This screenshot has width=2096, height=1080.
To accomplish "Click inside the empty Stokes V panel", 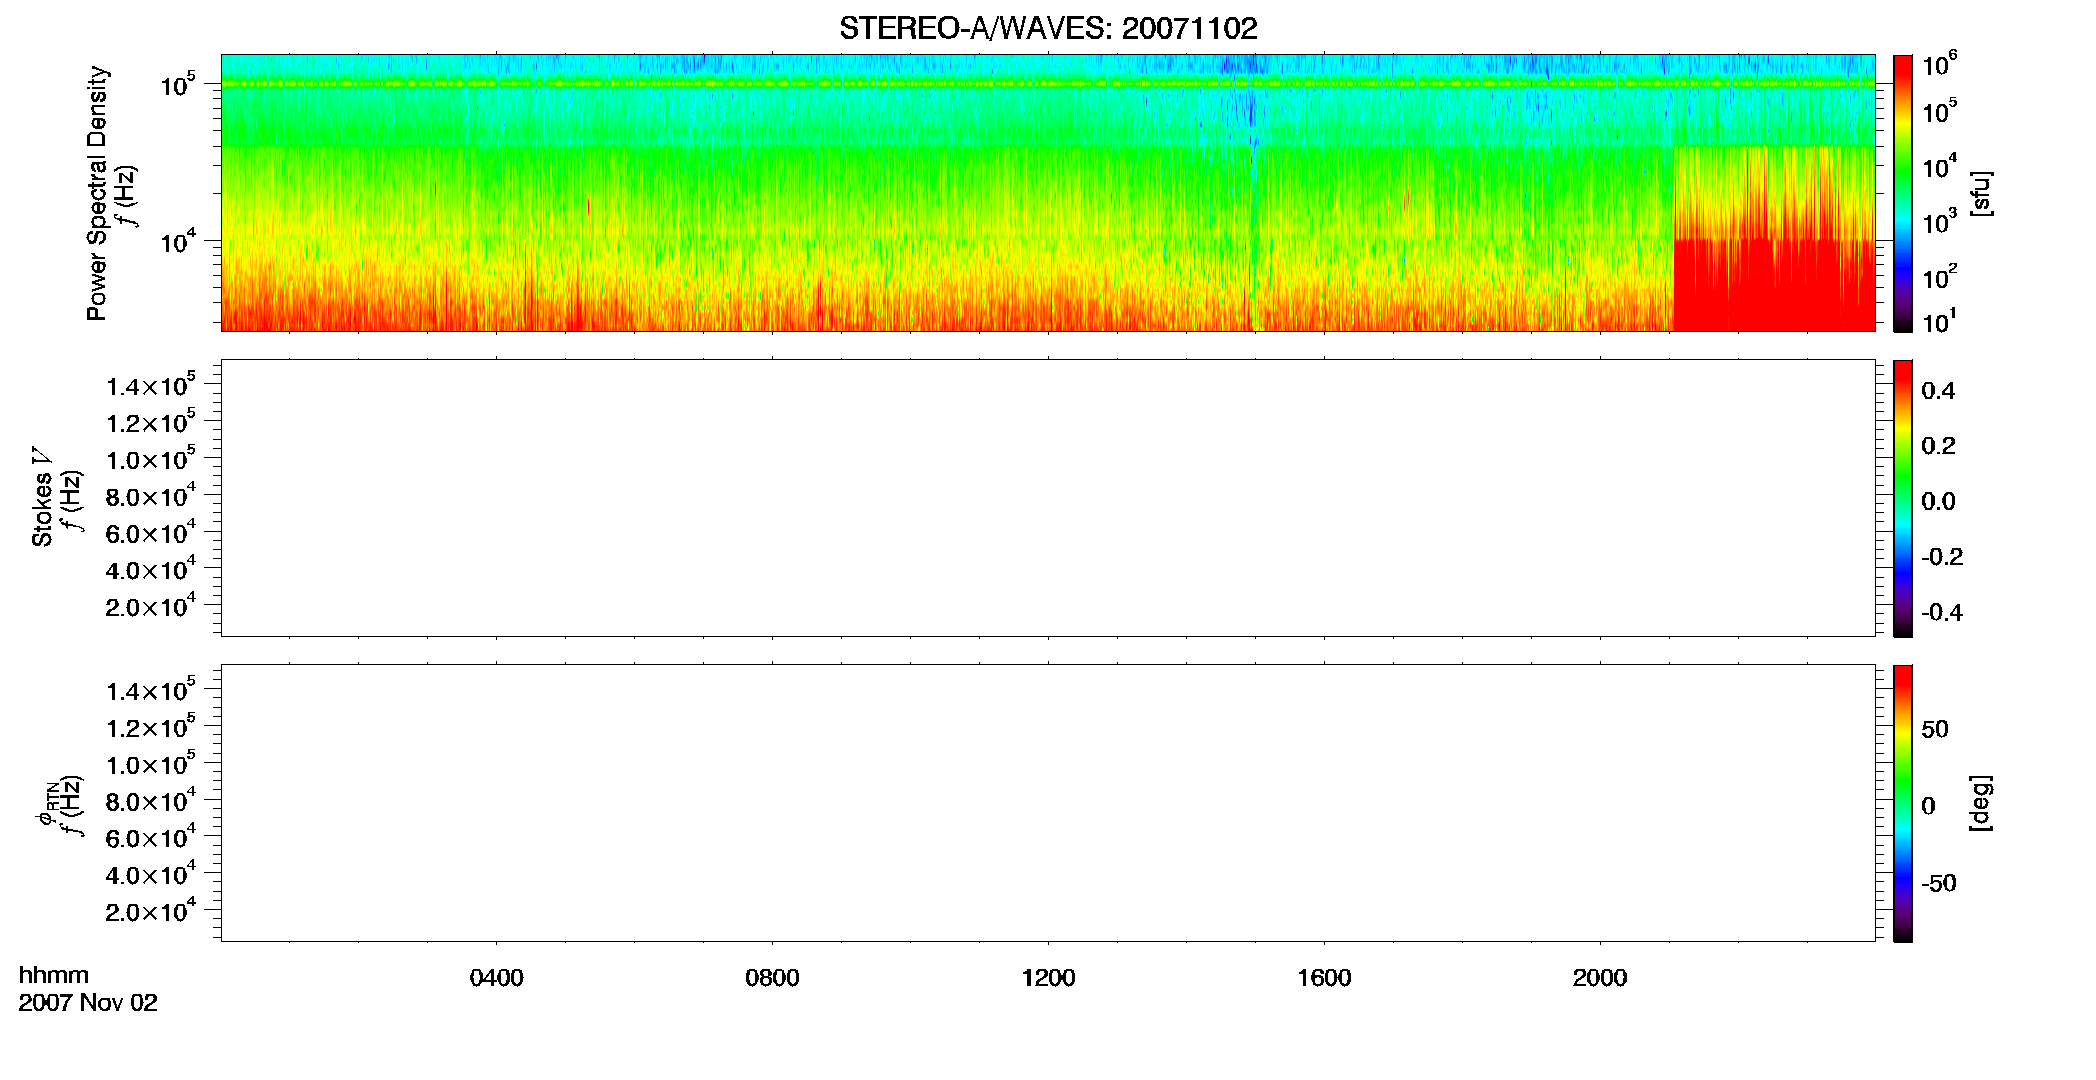I will (x=1048, y=498).
